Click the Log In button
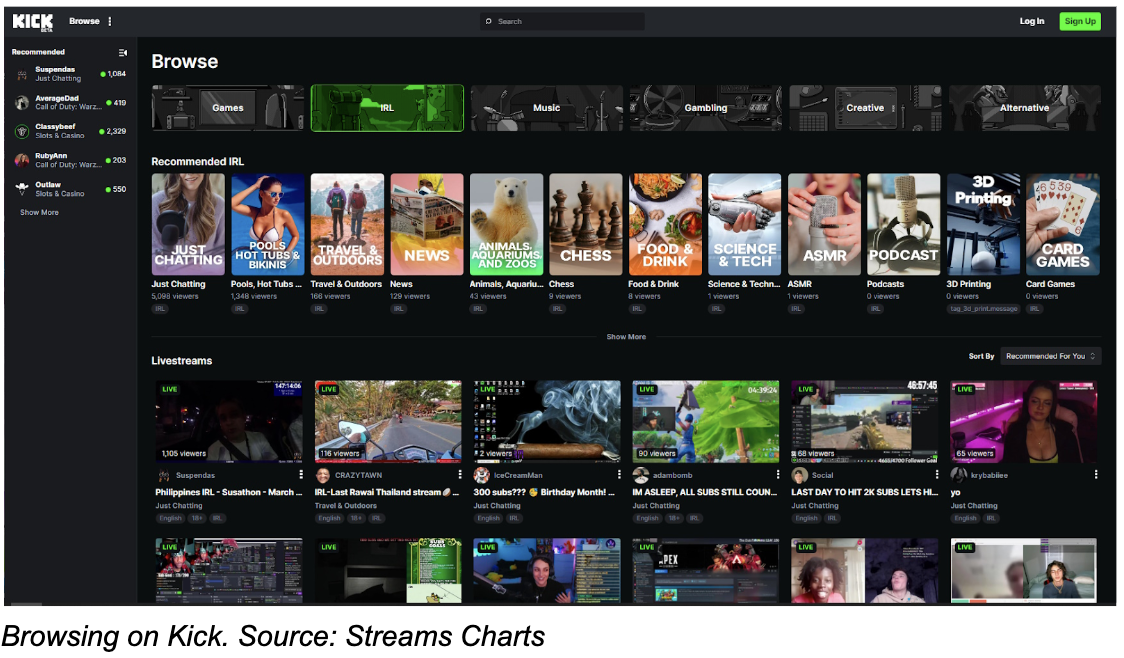Image resolution: width=1124 pixels, height=658 pixels. tap(1032, 22)
